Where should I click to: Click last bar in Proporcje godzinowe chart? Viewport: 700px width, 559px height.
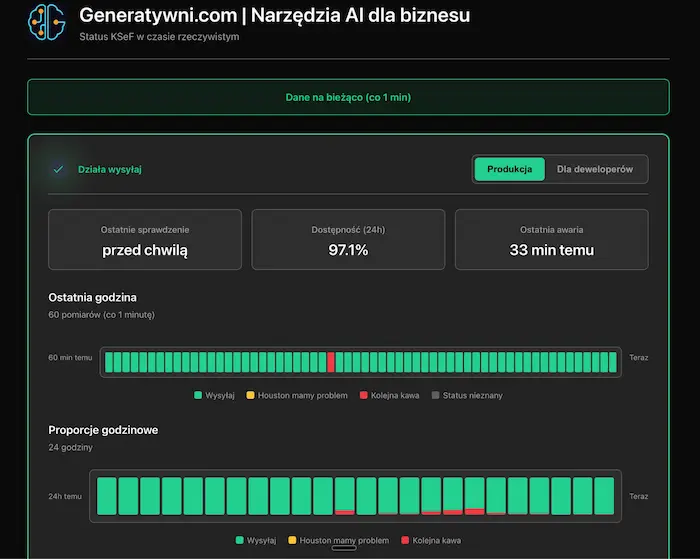pos(604,496)
